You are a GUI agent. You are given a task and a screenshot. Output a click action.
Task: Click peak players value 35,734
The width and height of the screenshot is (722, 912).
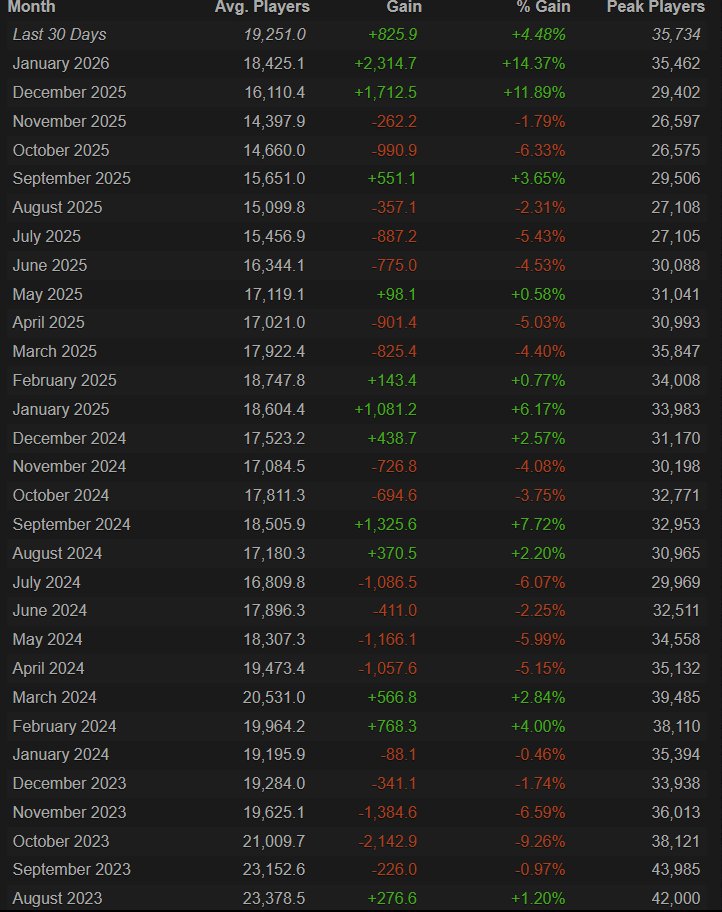676,35
